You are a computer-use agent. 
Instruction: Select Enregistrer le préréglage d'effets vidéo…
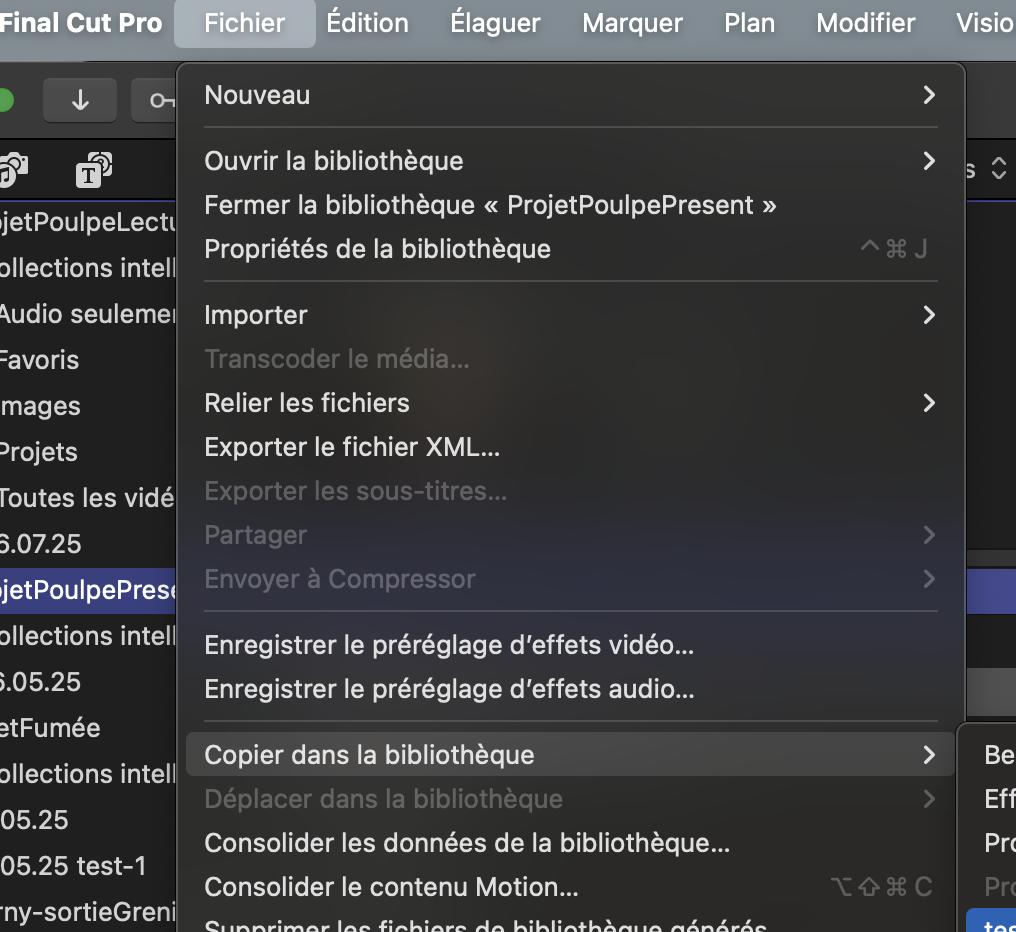point(449,645)
